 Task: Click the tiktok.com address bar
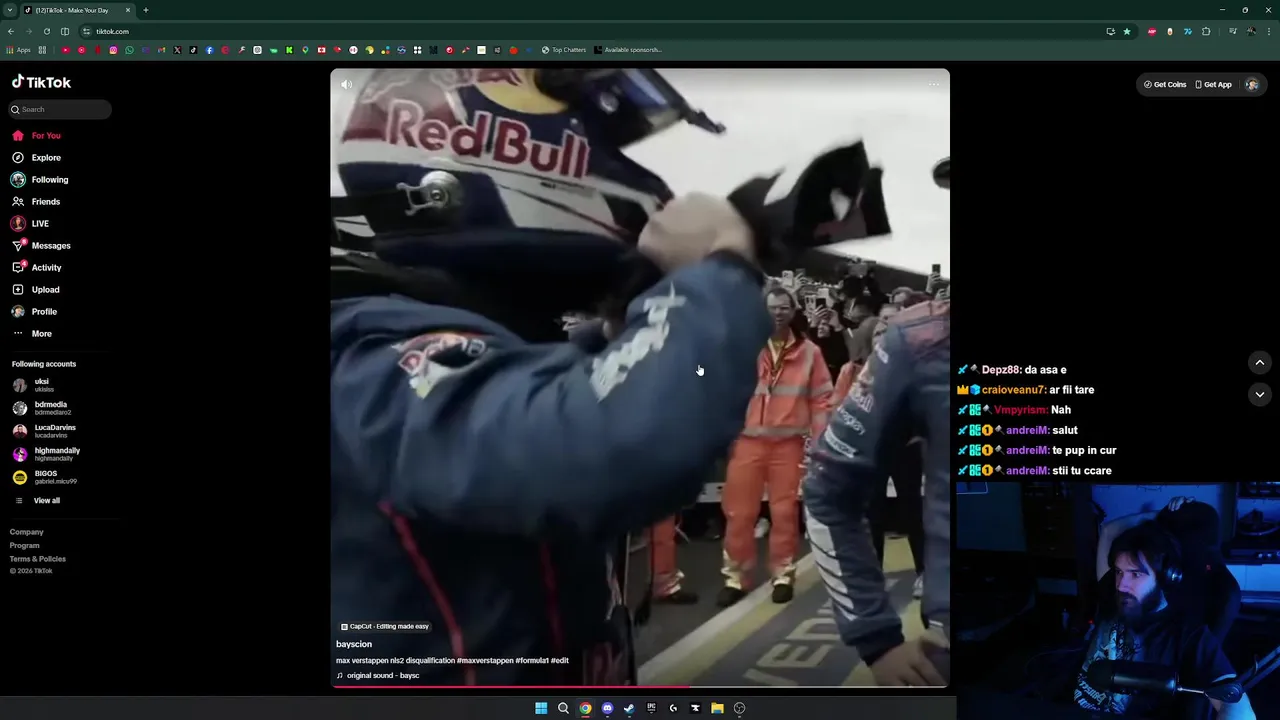(600, 31)
